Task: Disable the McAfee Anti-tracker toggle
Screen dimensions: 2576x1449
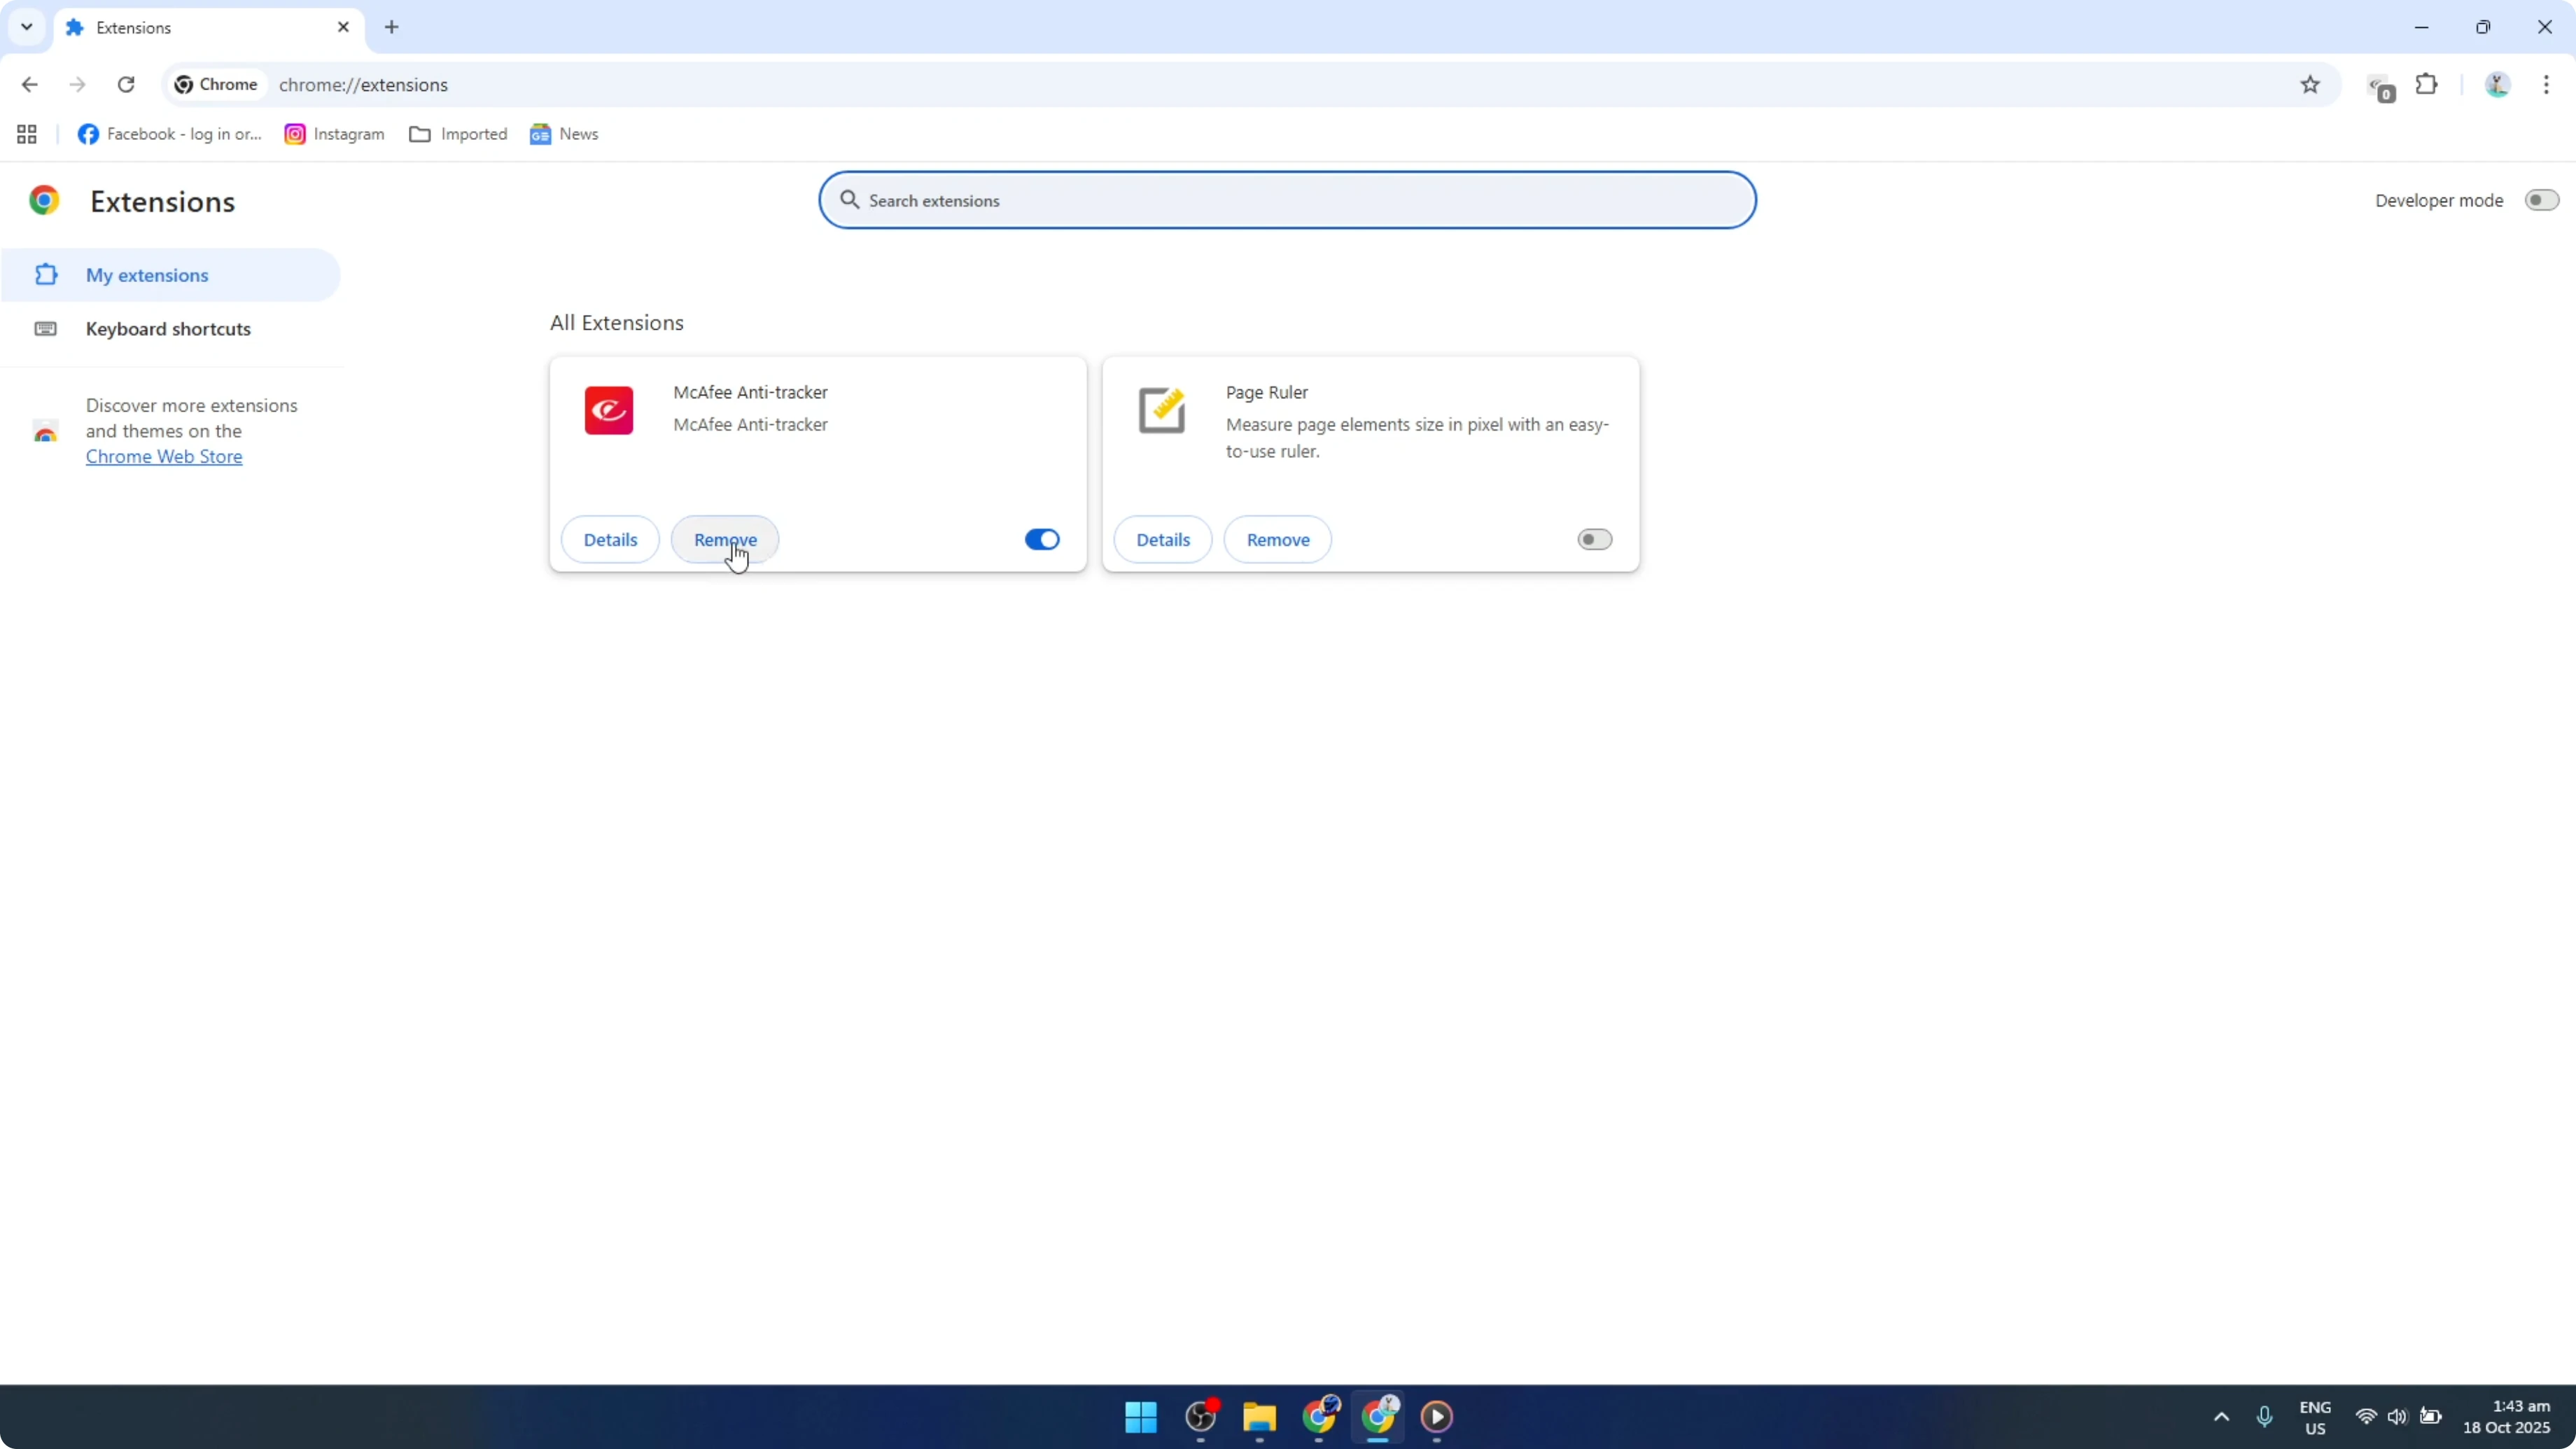Action: [1042, 540]
